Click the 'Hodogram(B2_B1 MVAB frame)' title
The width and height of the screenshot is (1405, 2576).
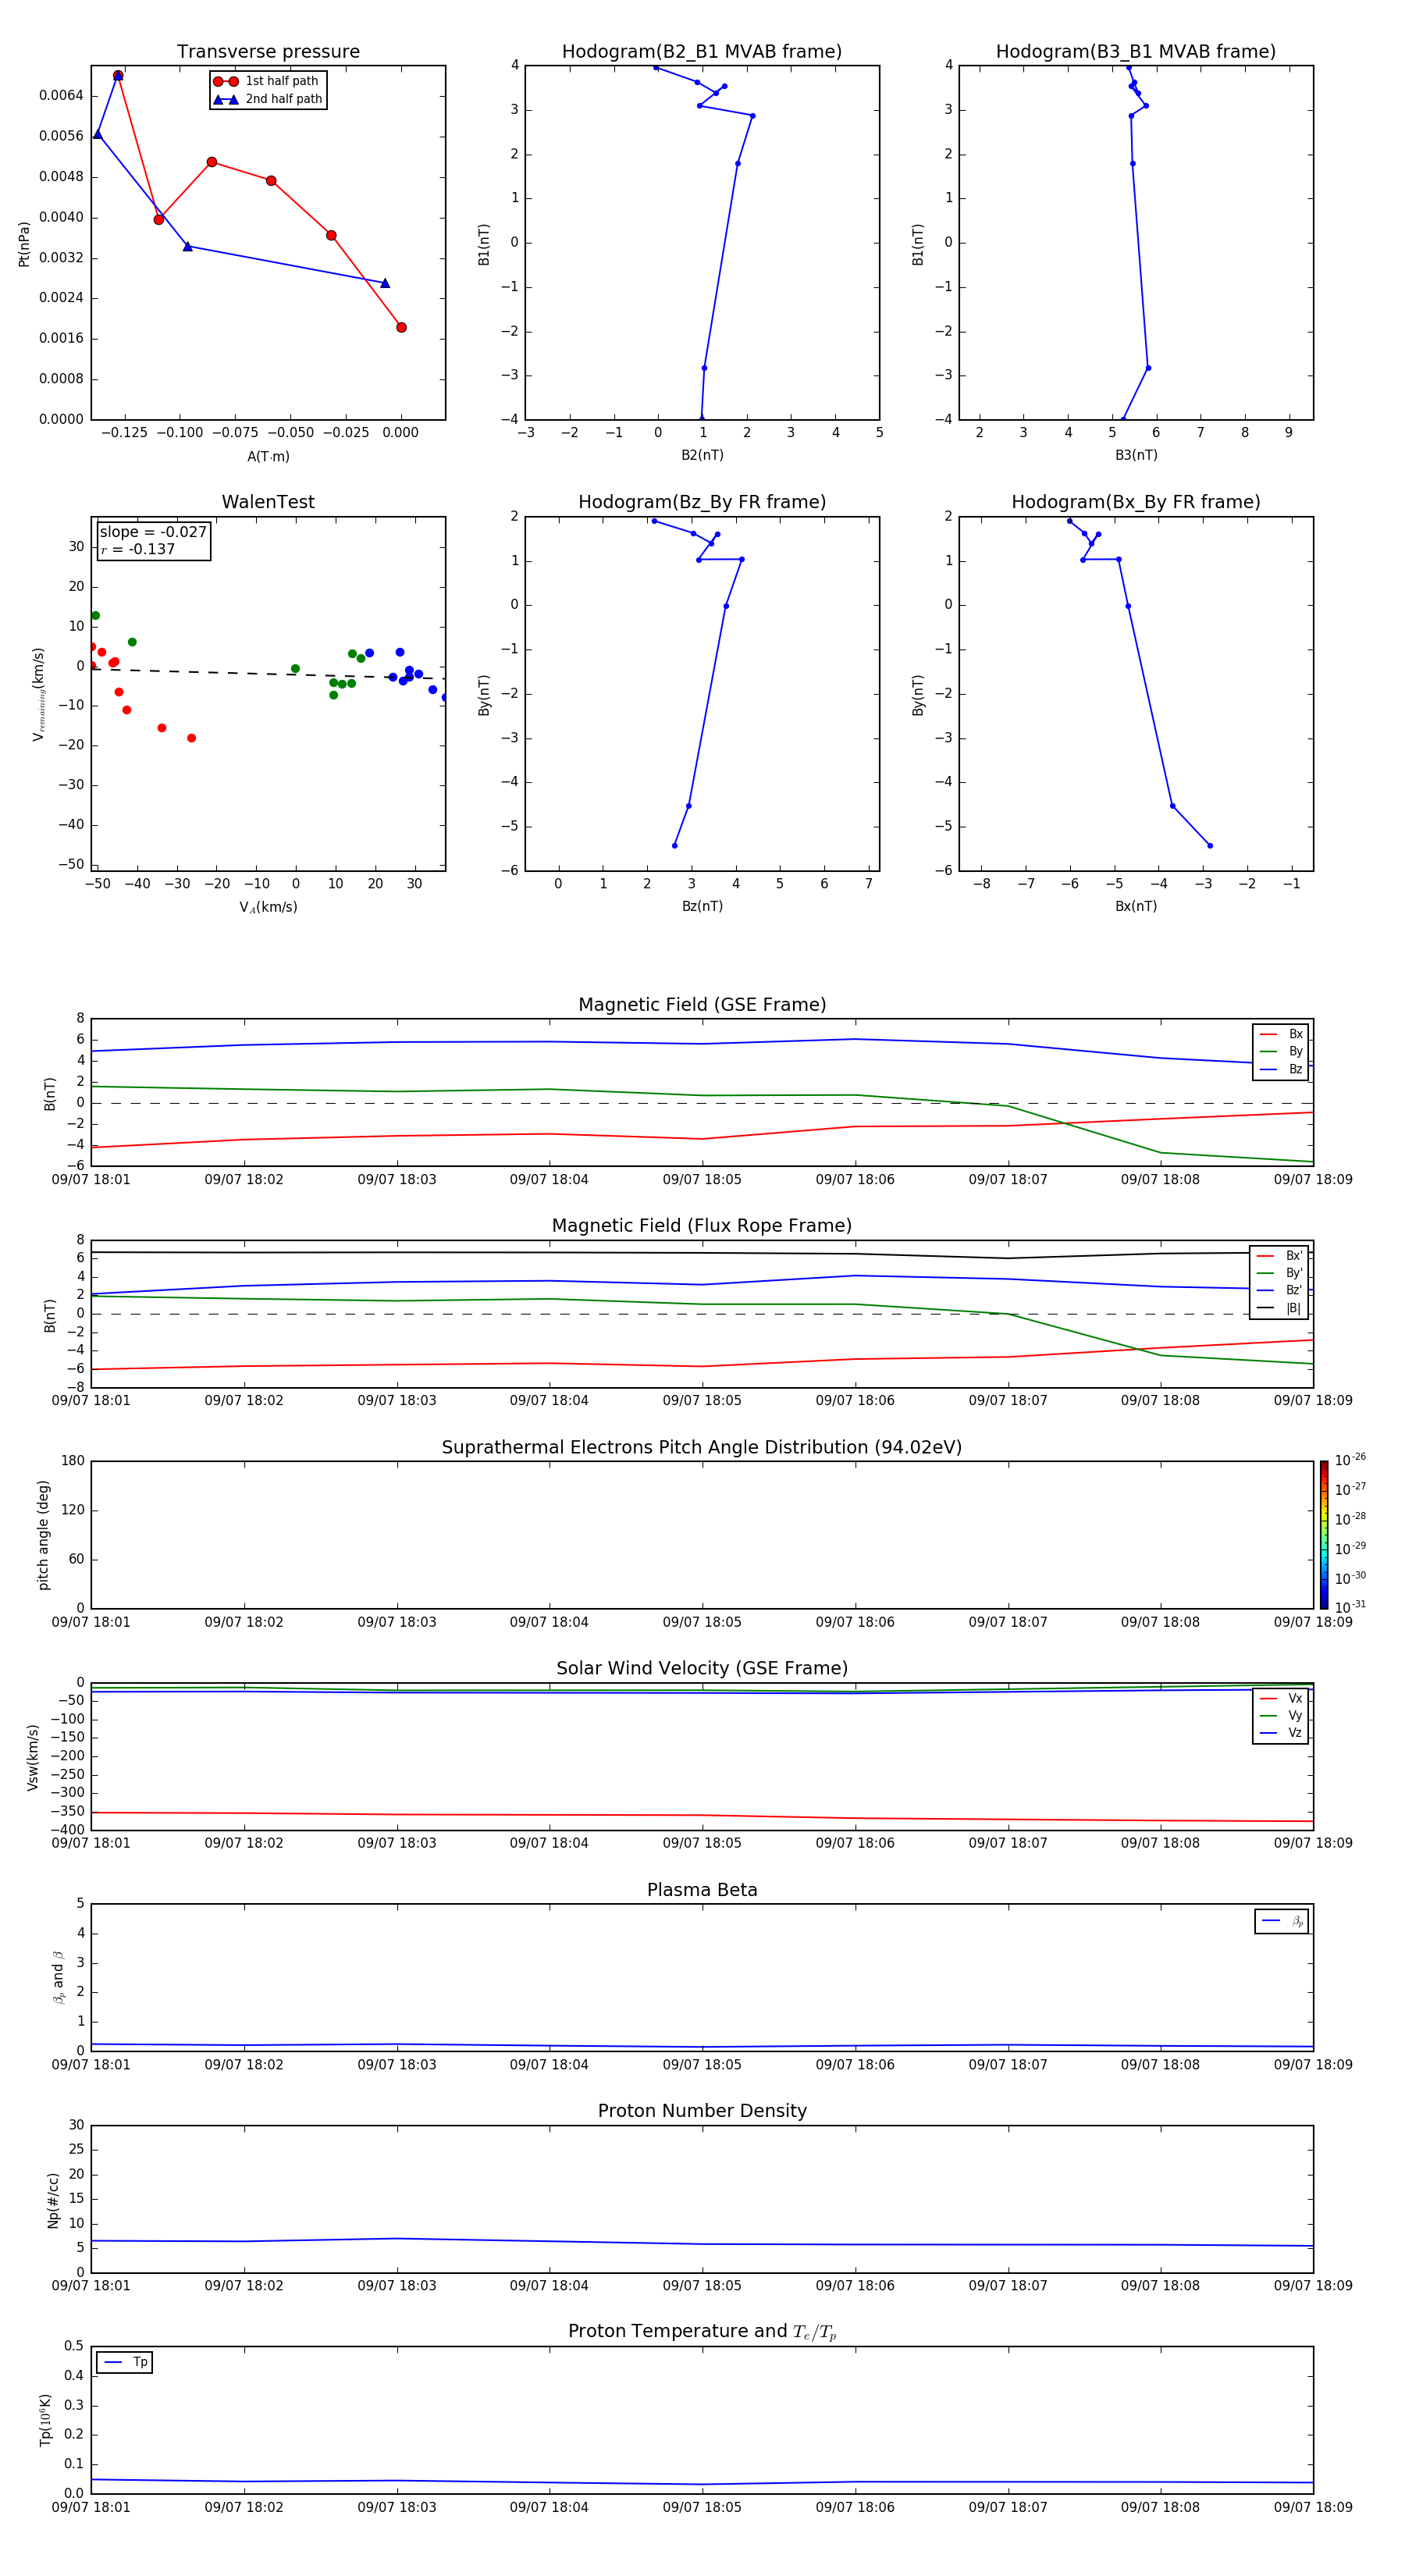(702, 51)
